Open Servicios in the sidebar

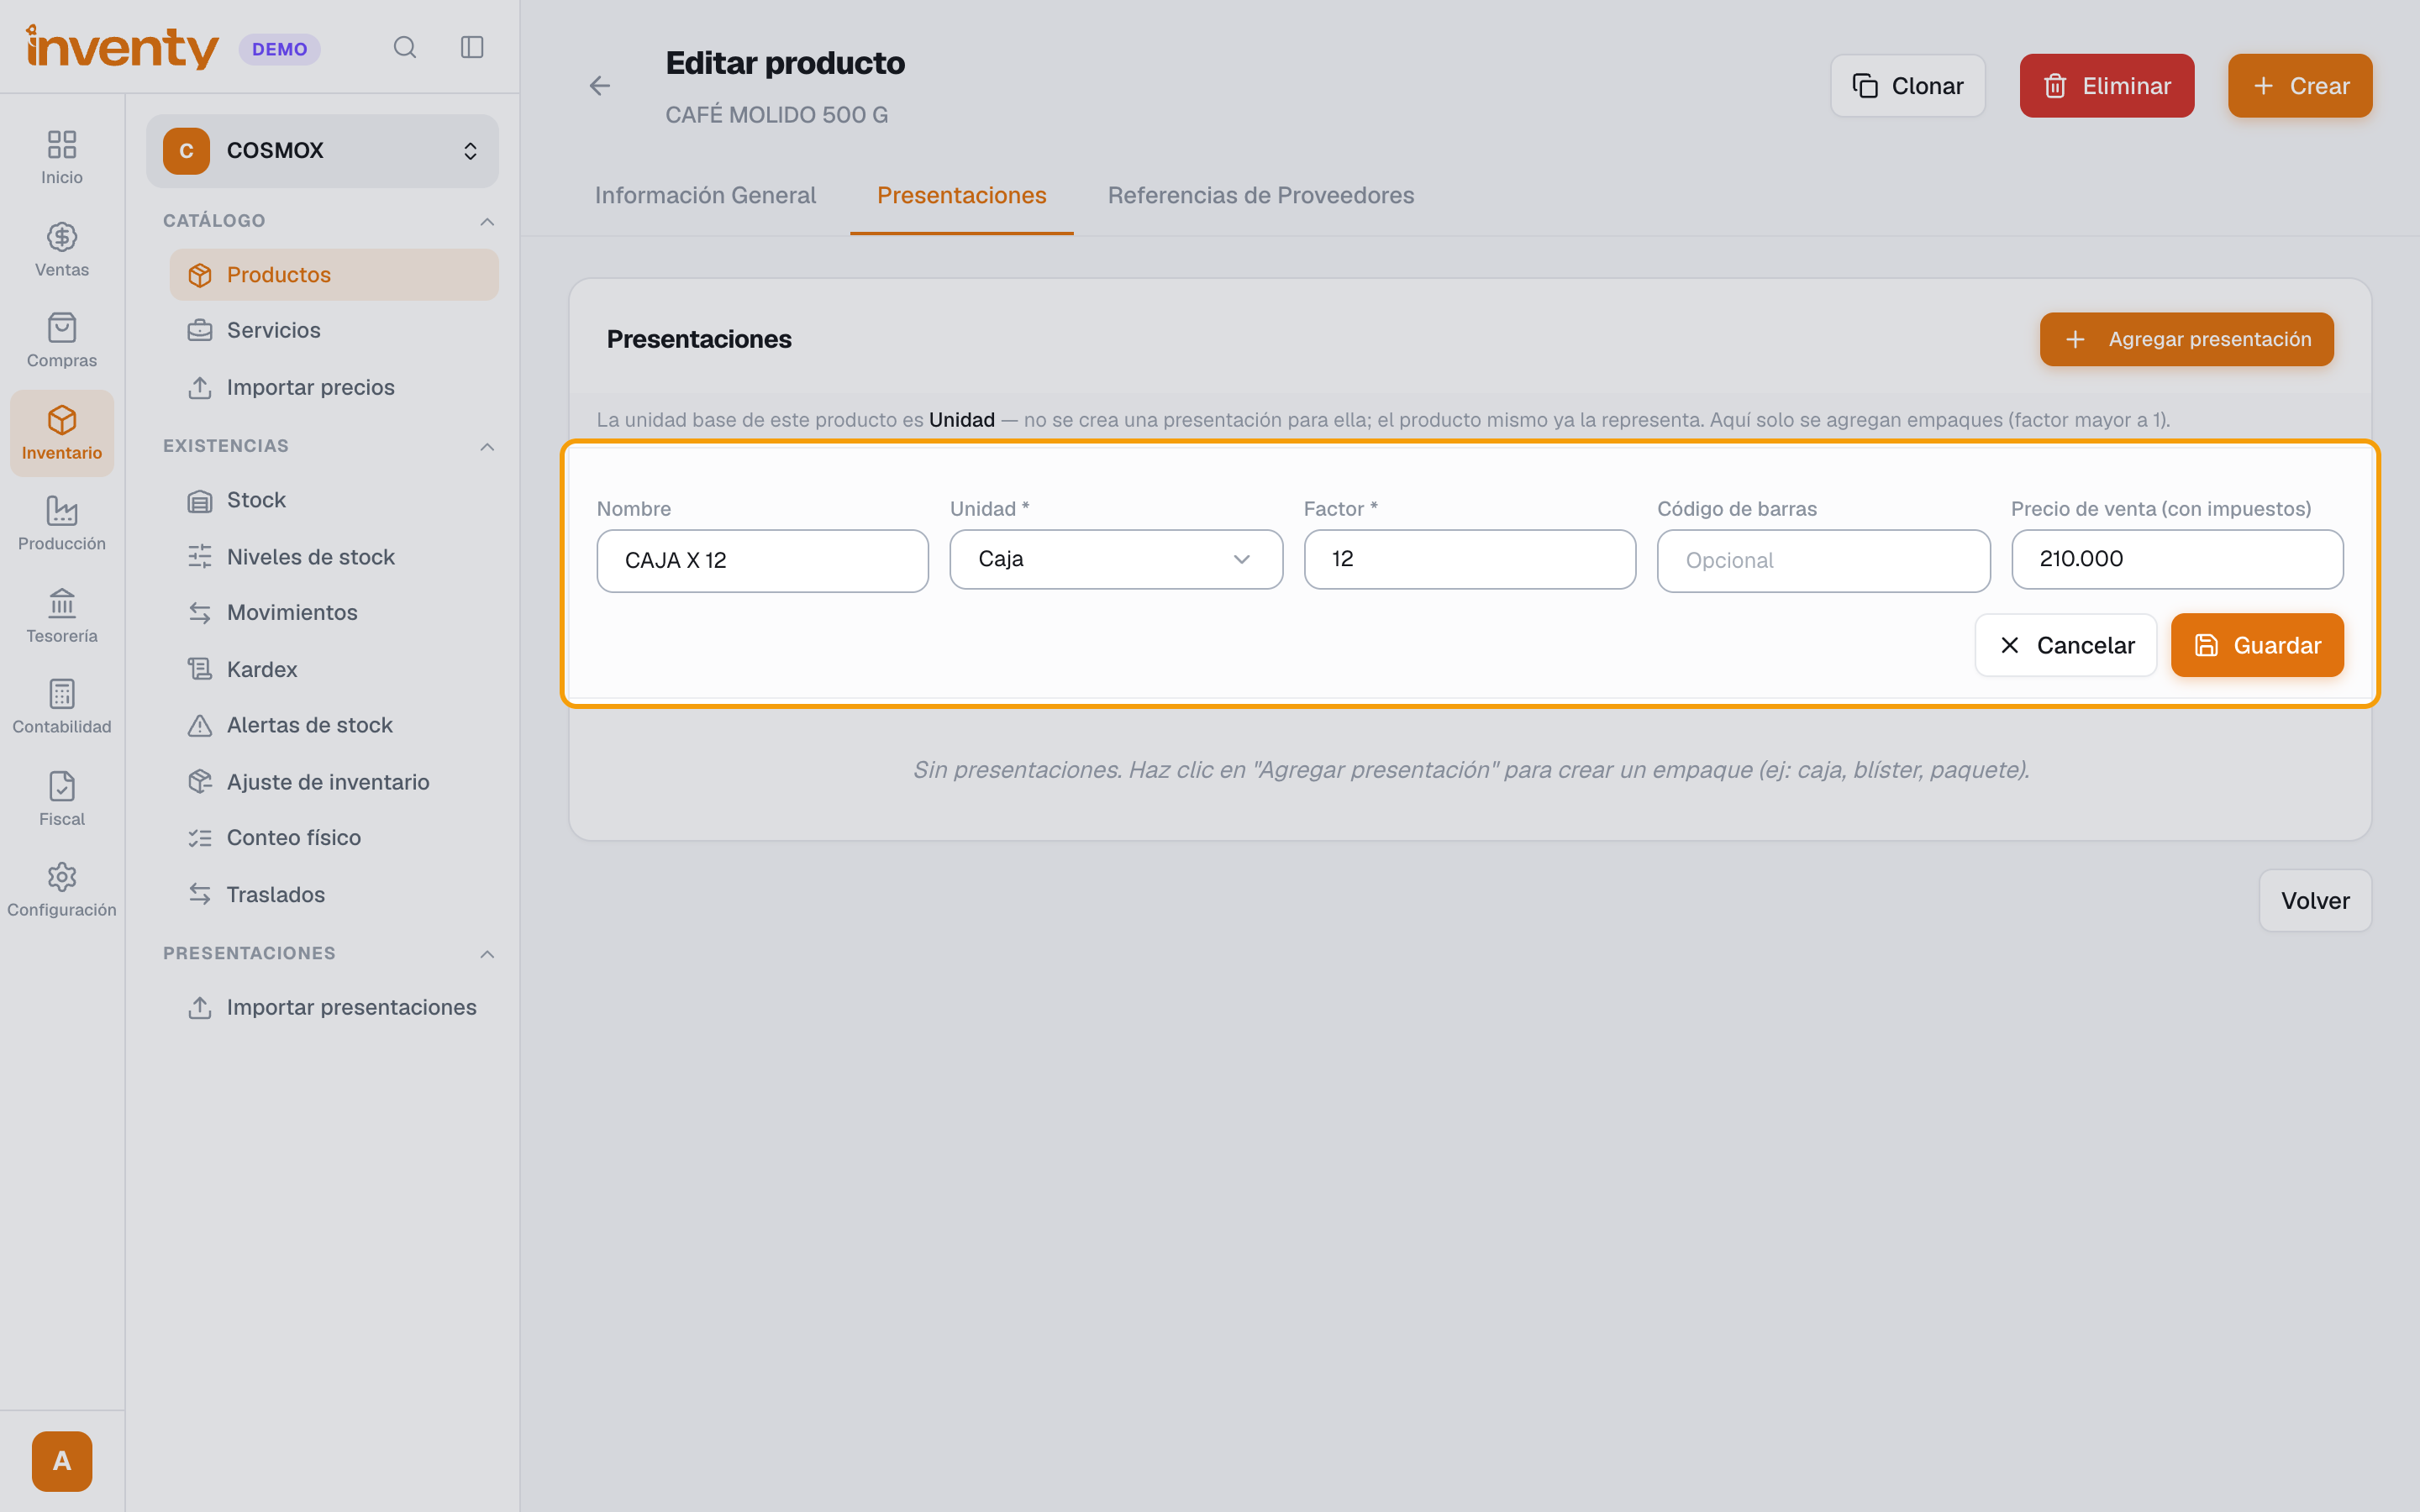(334, 330)
